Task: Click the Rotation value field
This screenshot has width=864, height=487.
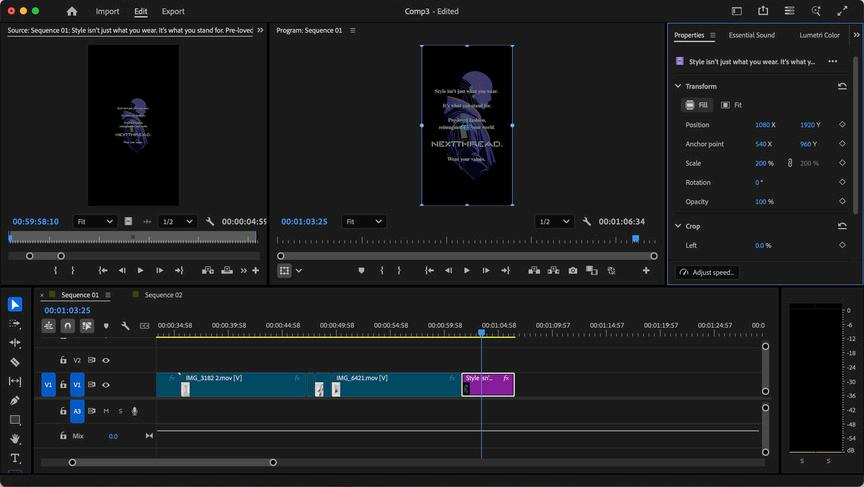Action: click(759, 182)
